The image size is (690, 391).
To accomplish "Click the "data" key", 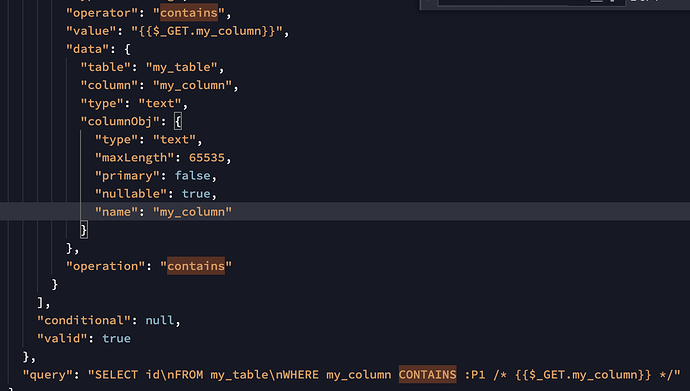I will click(x=87, y=49).
